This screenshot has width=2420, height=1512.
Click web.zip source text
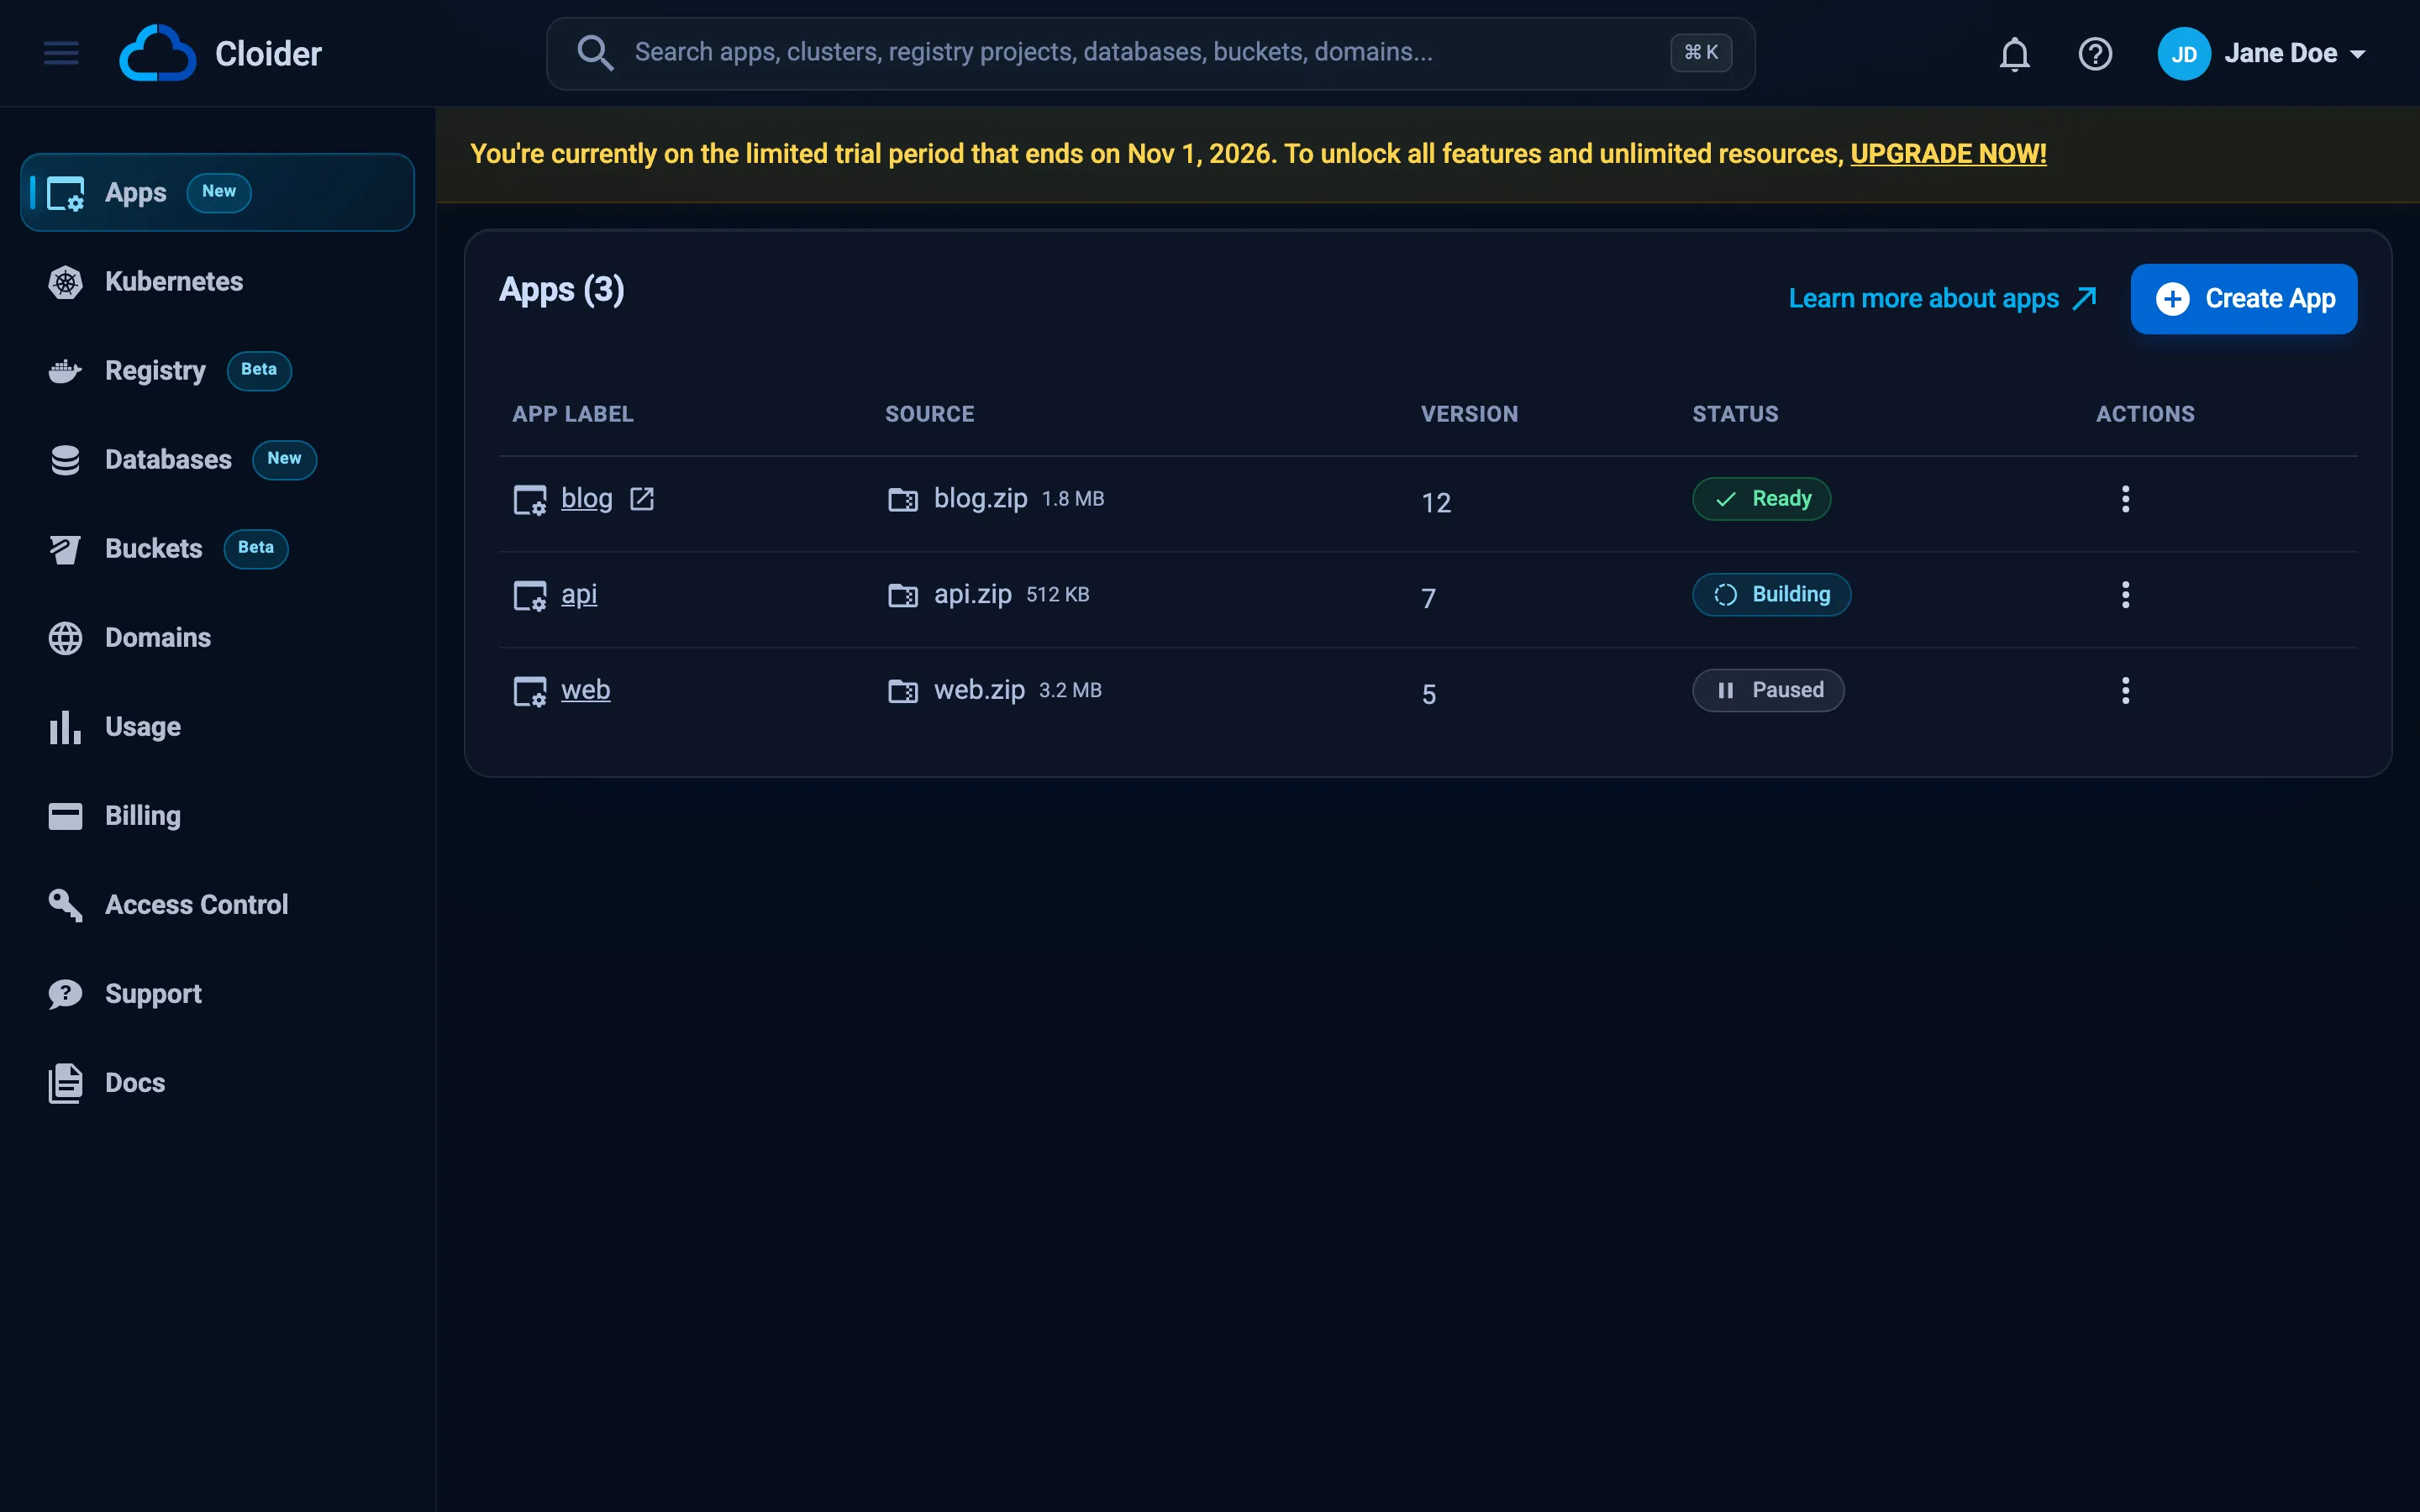(979, 690)
